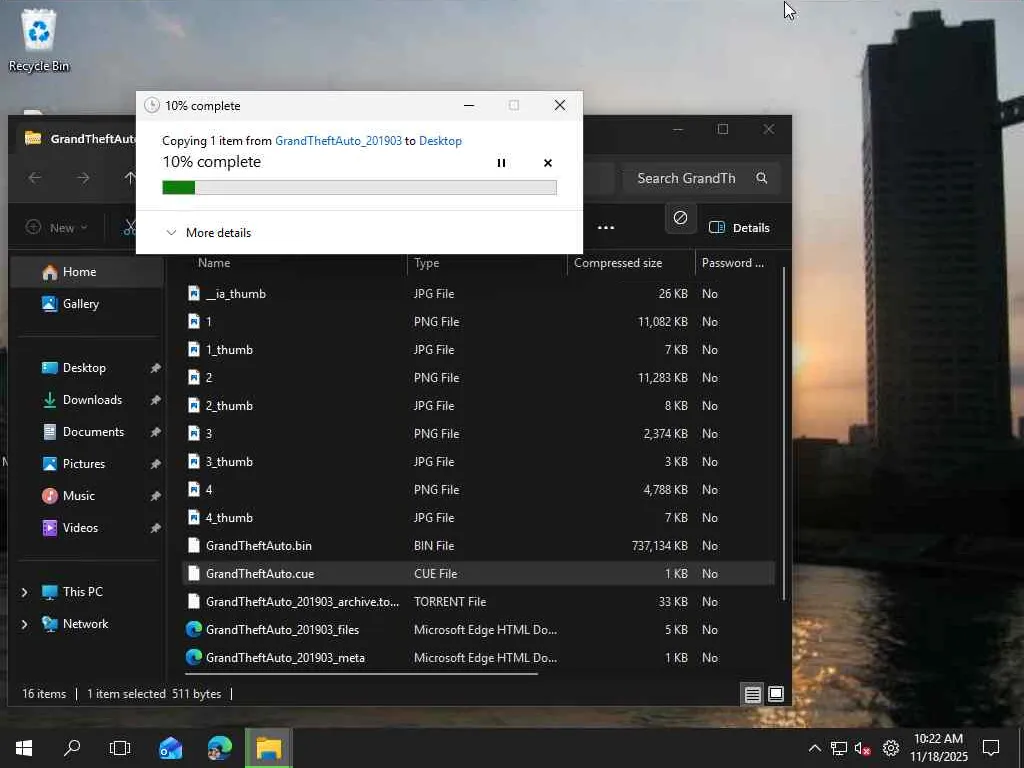Select the 2_thumb file

pos(478,406)
